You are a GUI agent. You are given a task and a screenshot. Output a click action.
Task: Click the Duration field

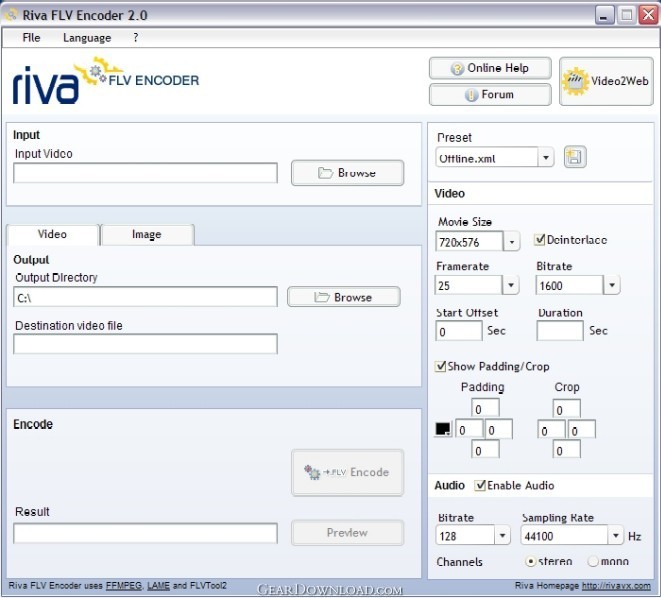560,331
